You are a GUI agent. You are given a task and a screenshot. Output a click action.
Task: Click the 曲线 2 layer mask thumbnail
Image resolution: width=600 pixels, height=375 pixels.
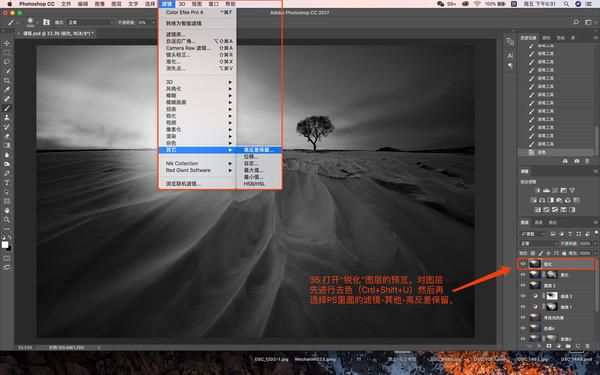[551, 296]
